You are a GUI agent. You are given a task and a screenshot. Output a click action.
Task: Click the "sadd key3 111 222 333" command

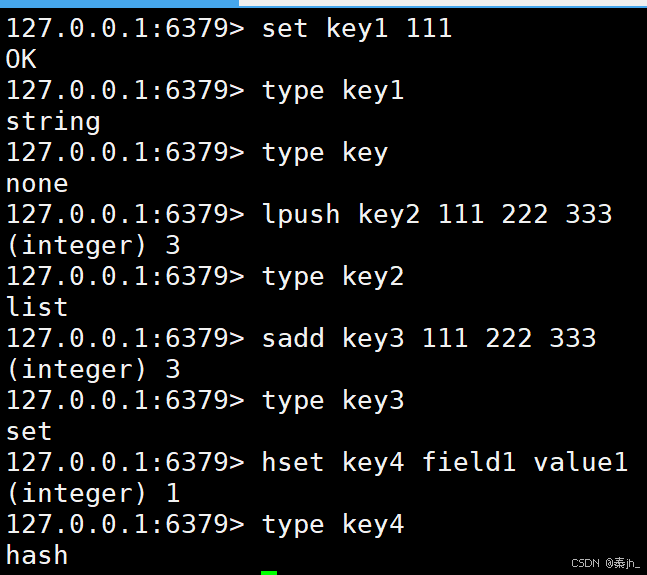[x=429, y=338]
